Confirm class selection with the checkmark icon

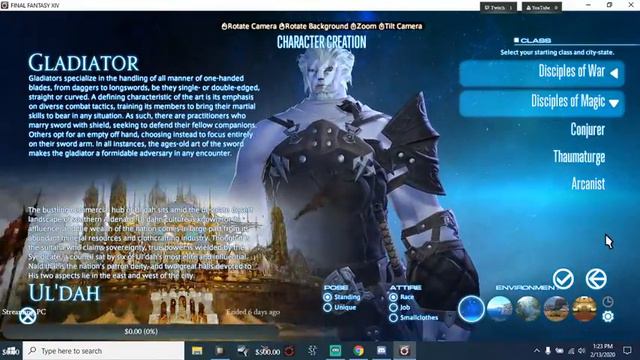coord(563,279)
